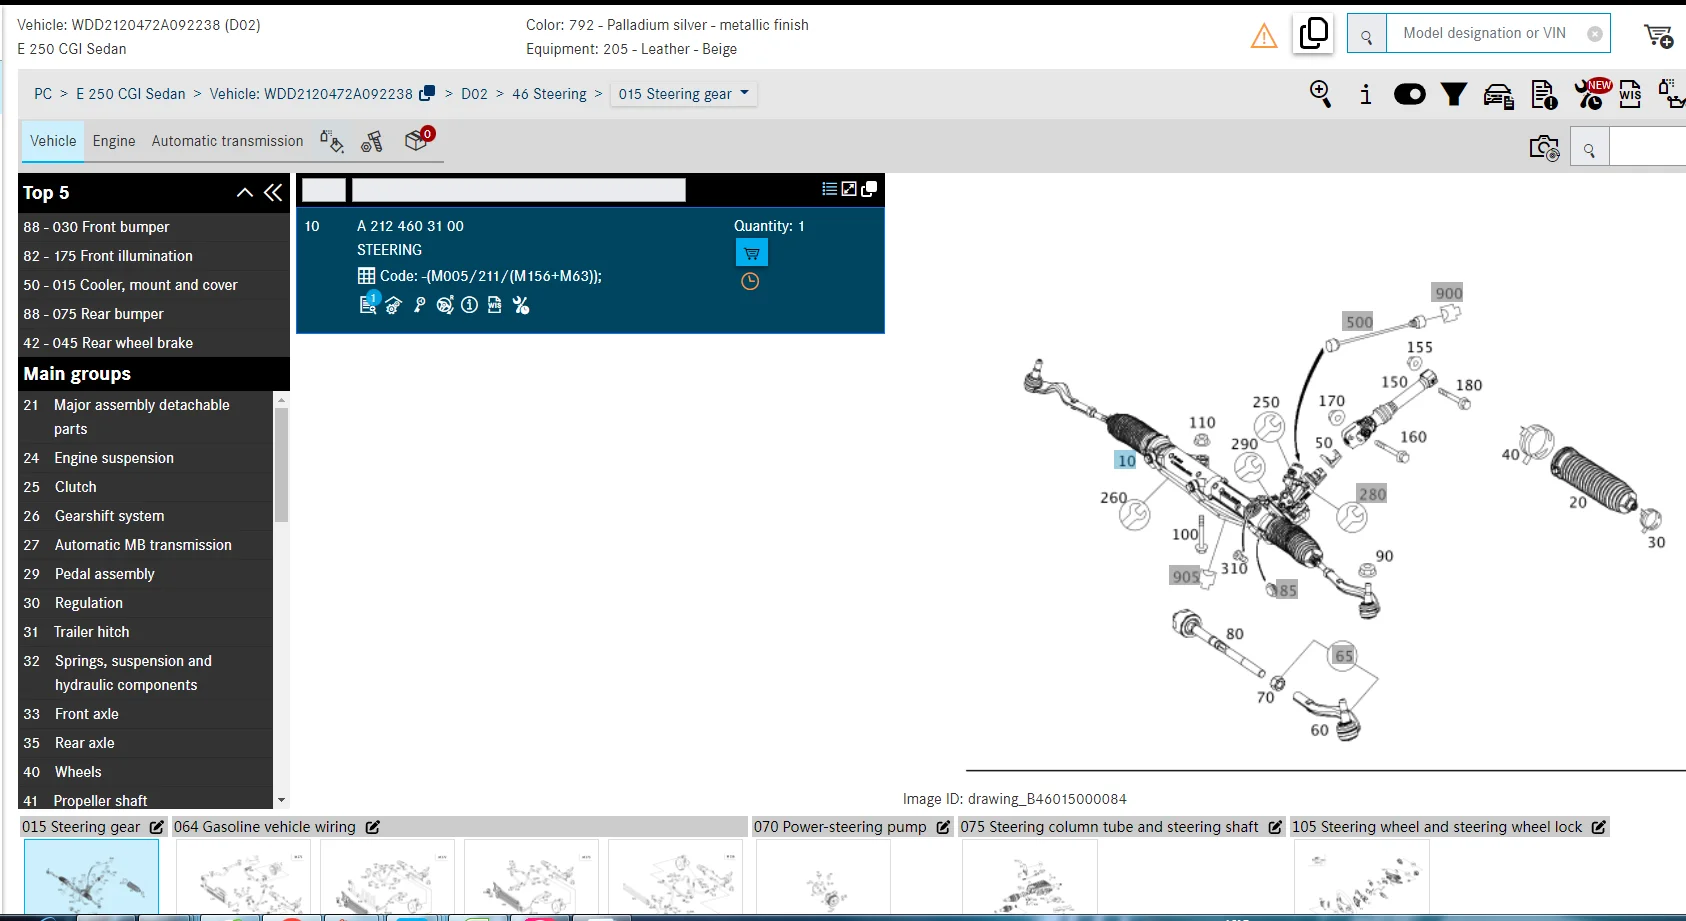Switch to the Engine tab
The height and width of the screenshot is (921, 1686).
pyautogui.click(x=114, y=141)
